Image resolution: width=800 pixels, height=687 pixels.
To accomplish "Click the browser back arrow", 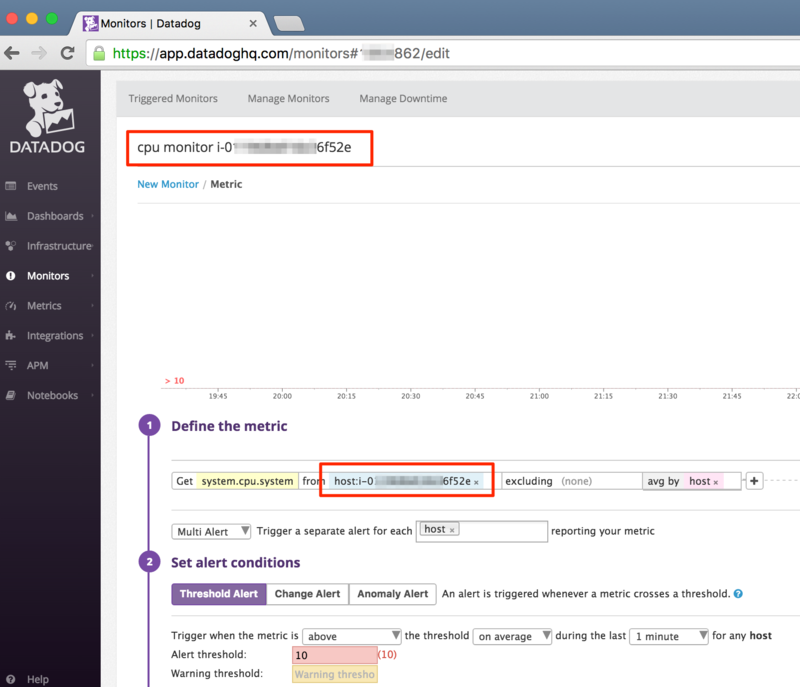I will tap(12, 53).
